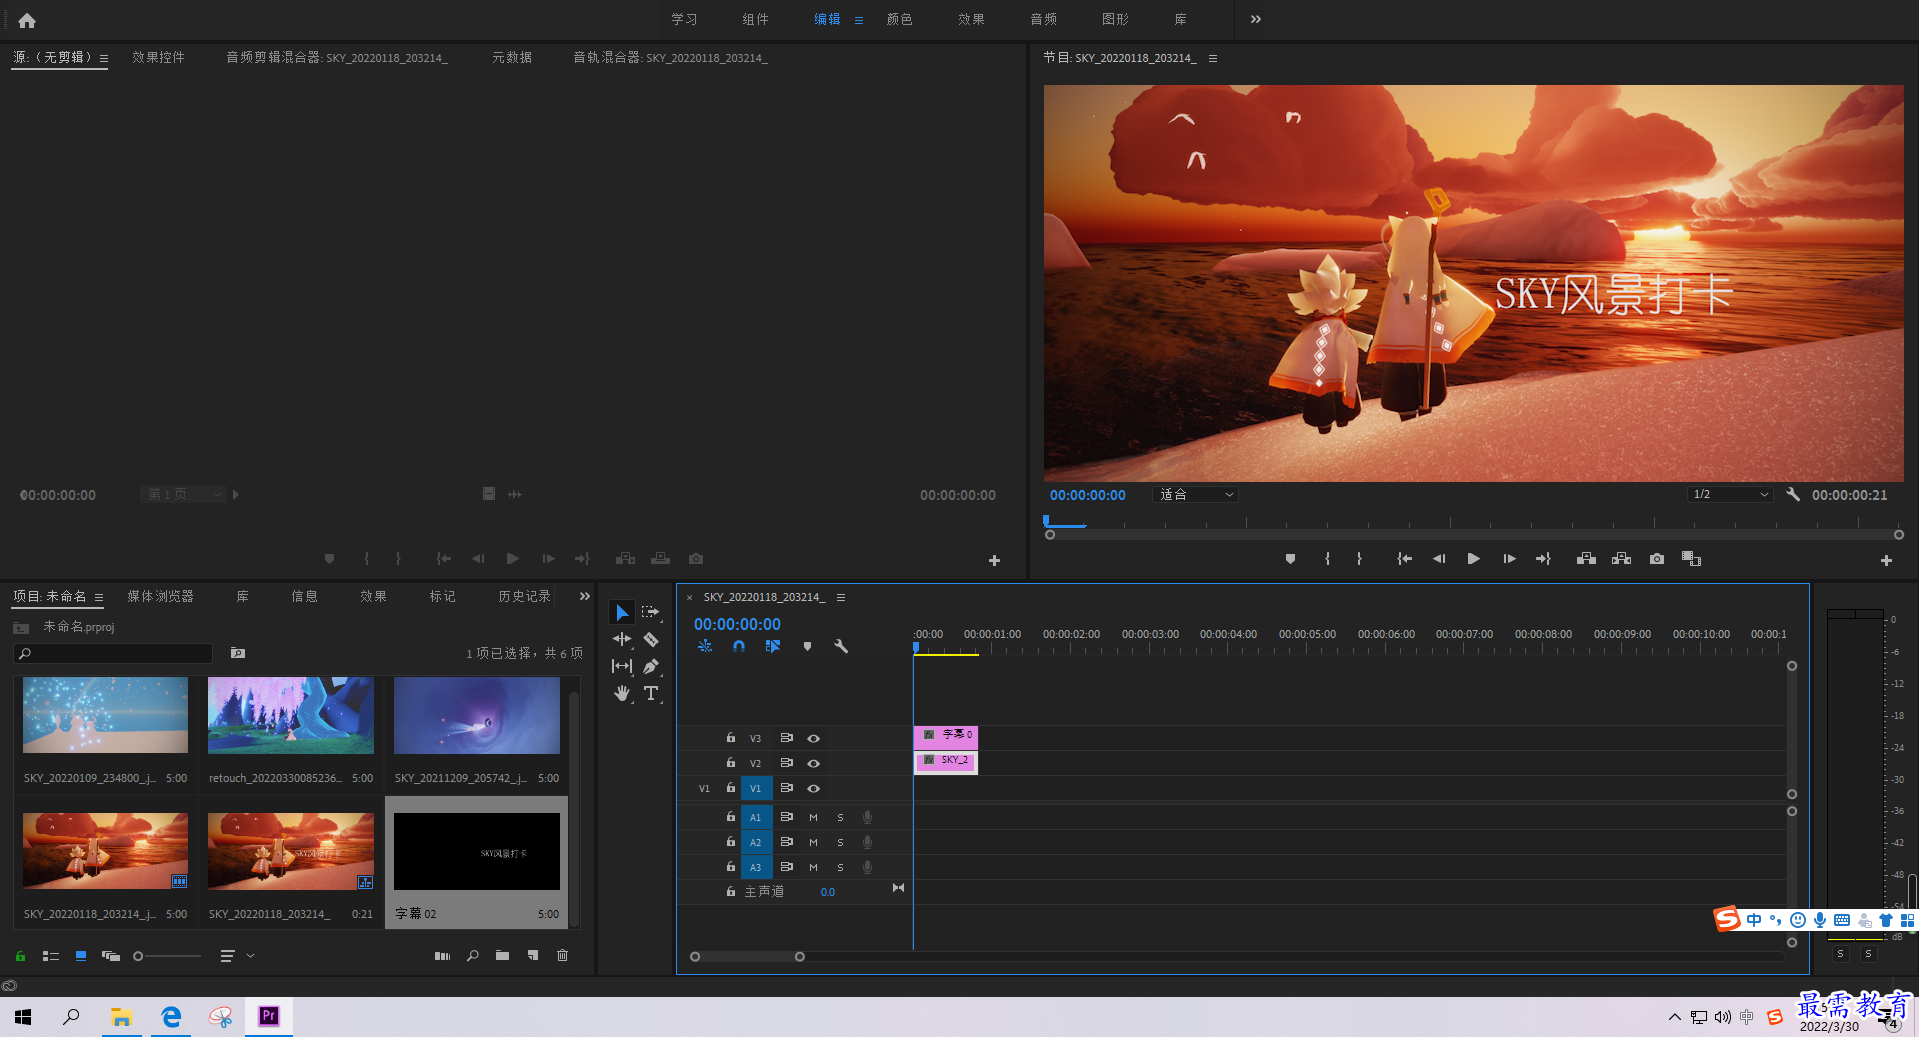The image size is (1919, 1037).
Task: Toggle linked selection in timeline
Action: point(773,646)
